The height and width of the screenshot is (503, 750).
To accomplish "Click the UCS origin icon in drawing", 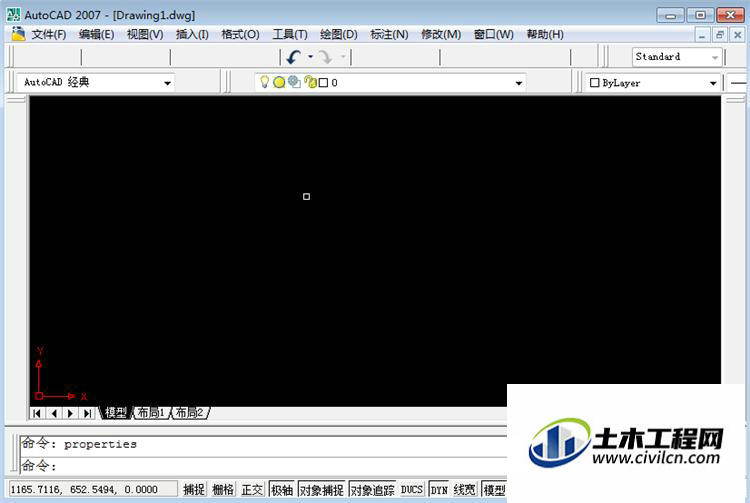I will (39, 395).
